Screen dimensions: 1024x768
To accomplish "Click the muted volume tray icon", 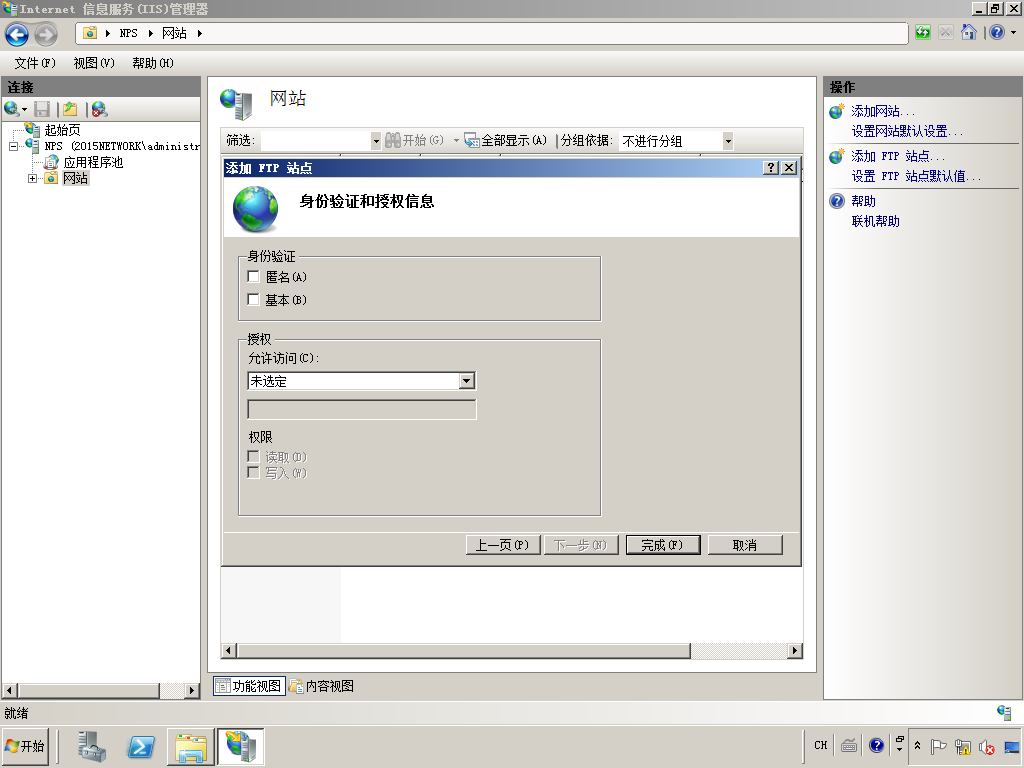I will pyautogui.click(x=986, y=746).
